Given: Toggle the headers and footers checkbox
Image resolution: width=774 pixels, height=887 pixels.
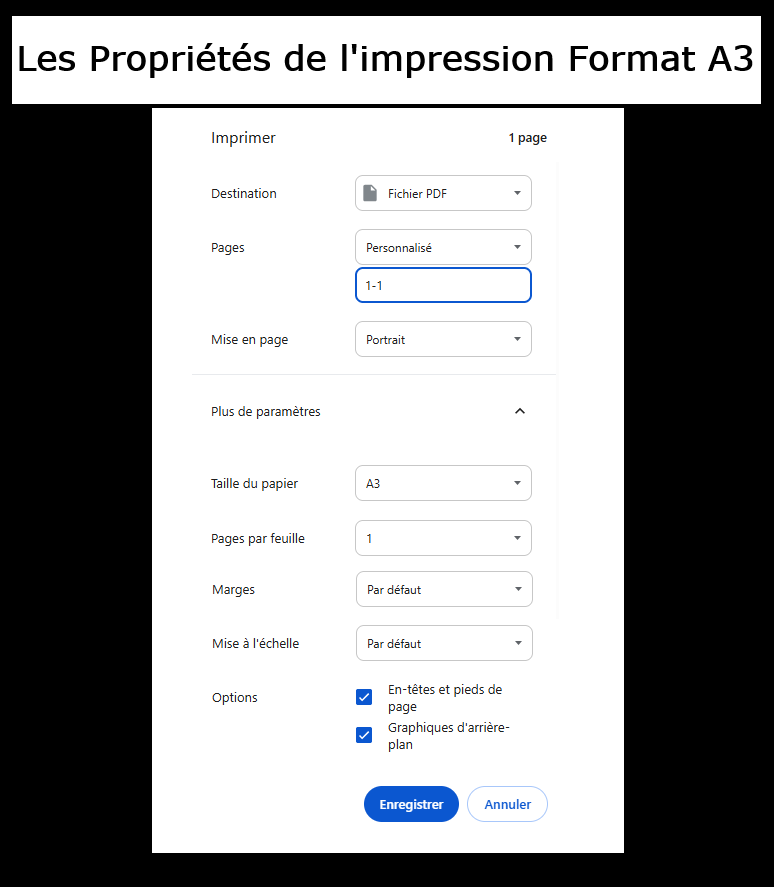Looking at the screenshot, I should coord(364,697).
